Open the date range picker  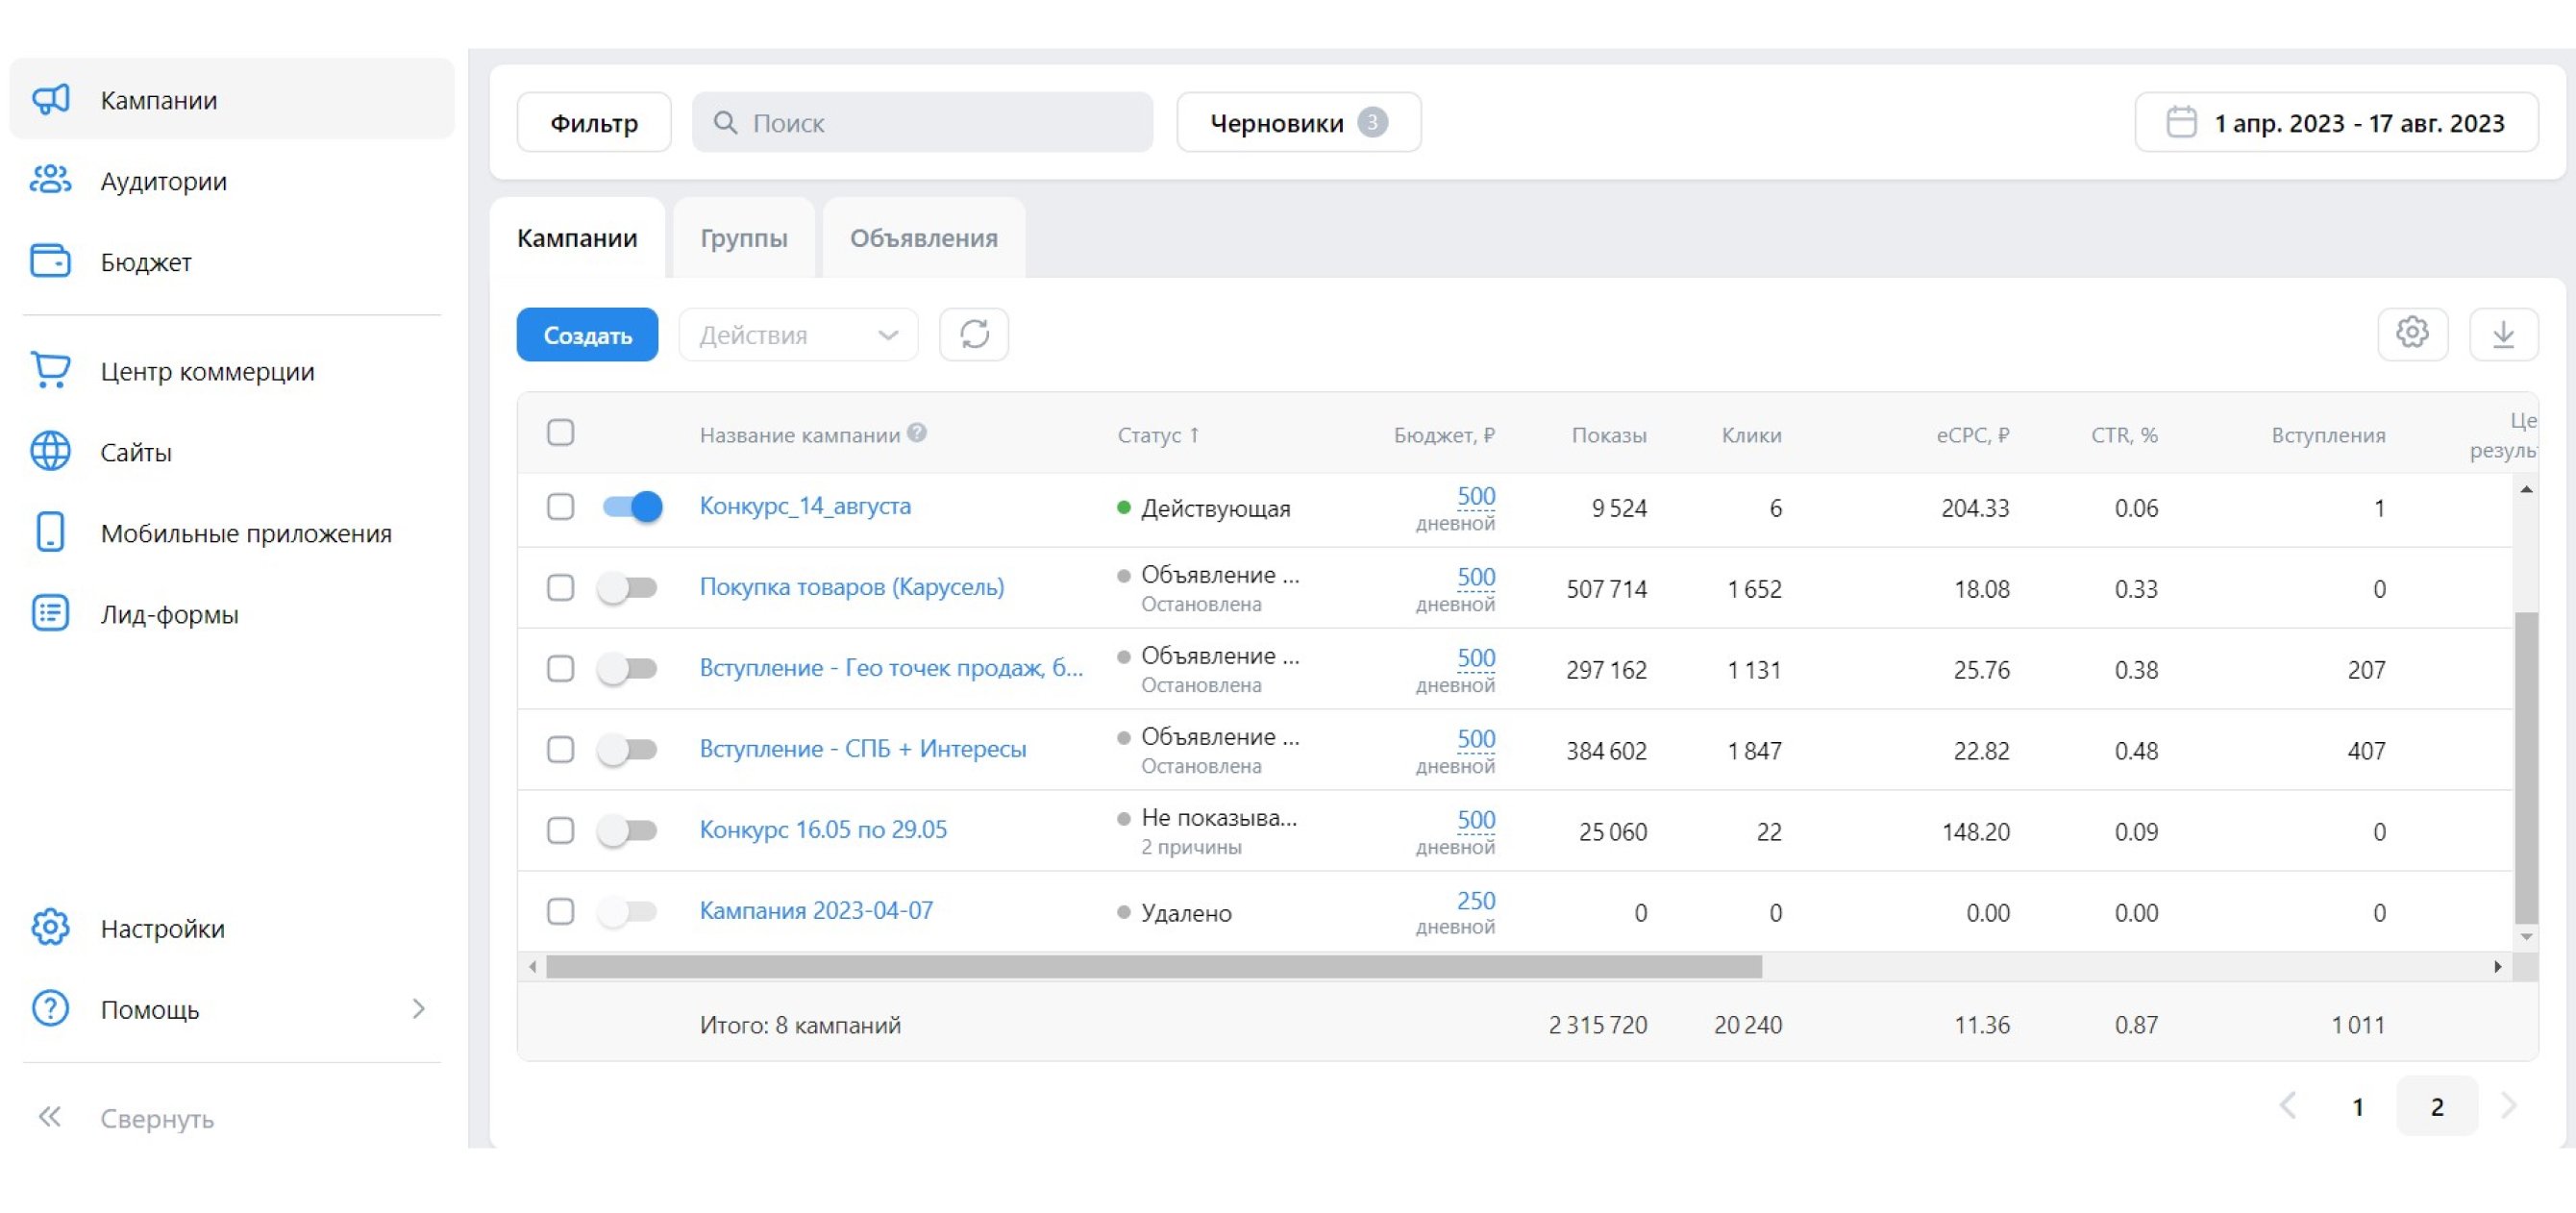[x=2335, y=123]
